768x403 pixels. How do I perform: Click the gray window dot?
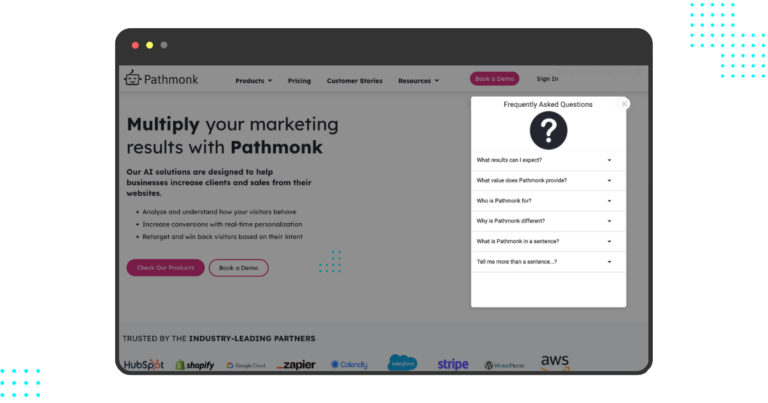164,45
